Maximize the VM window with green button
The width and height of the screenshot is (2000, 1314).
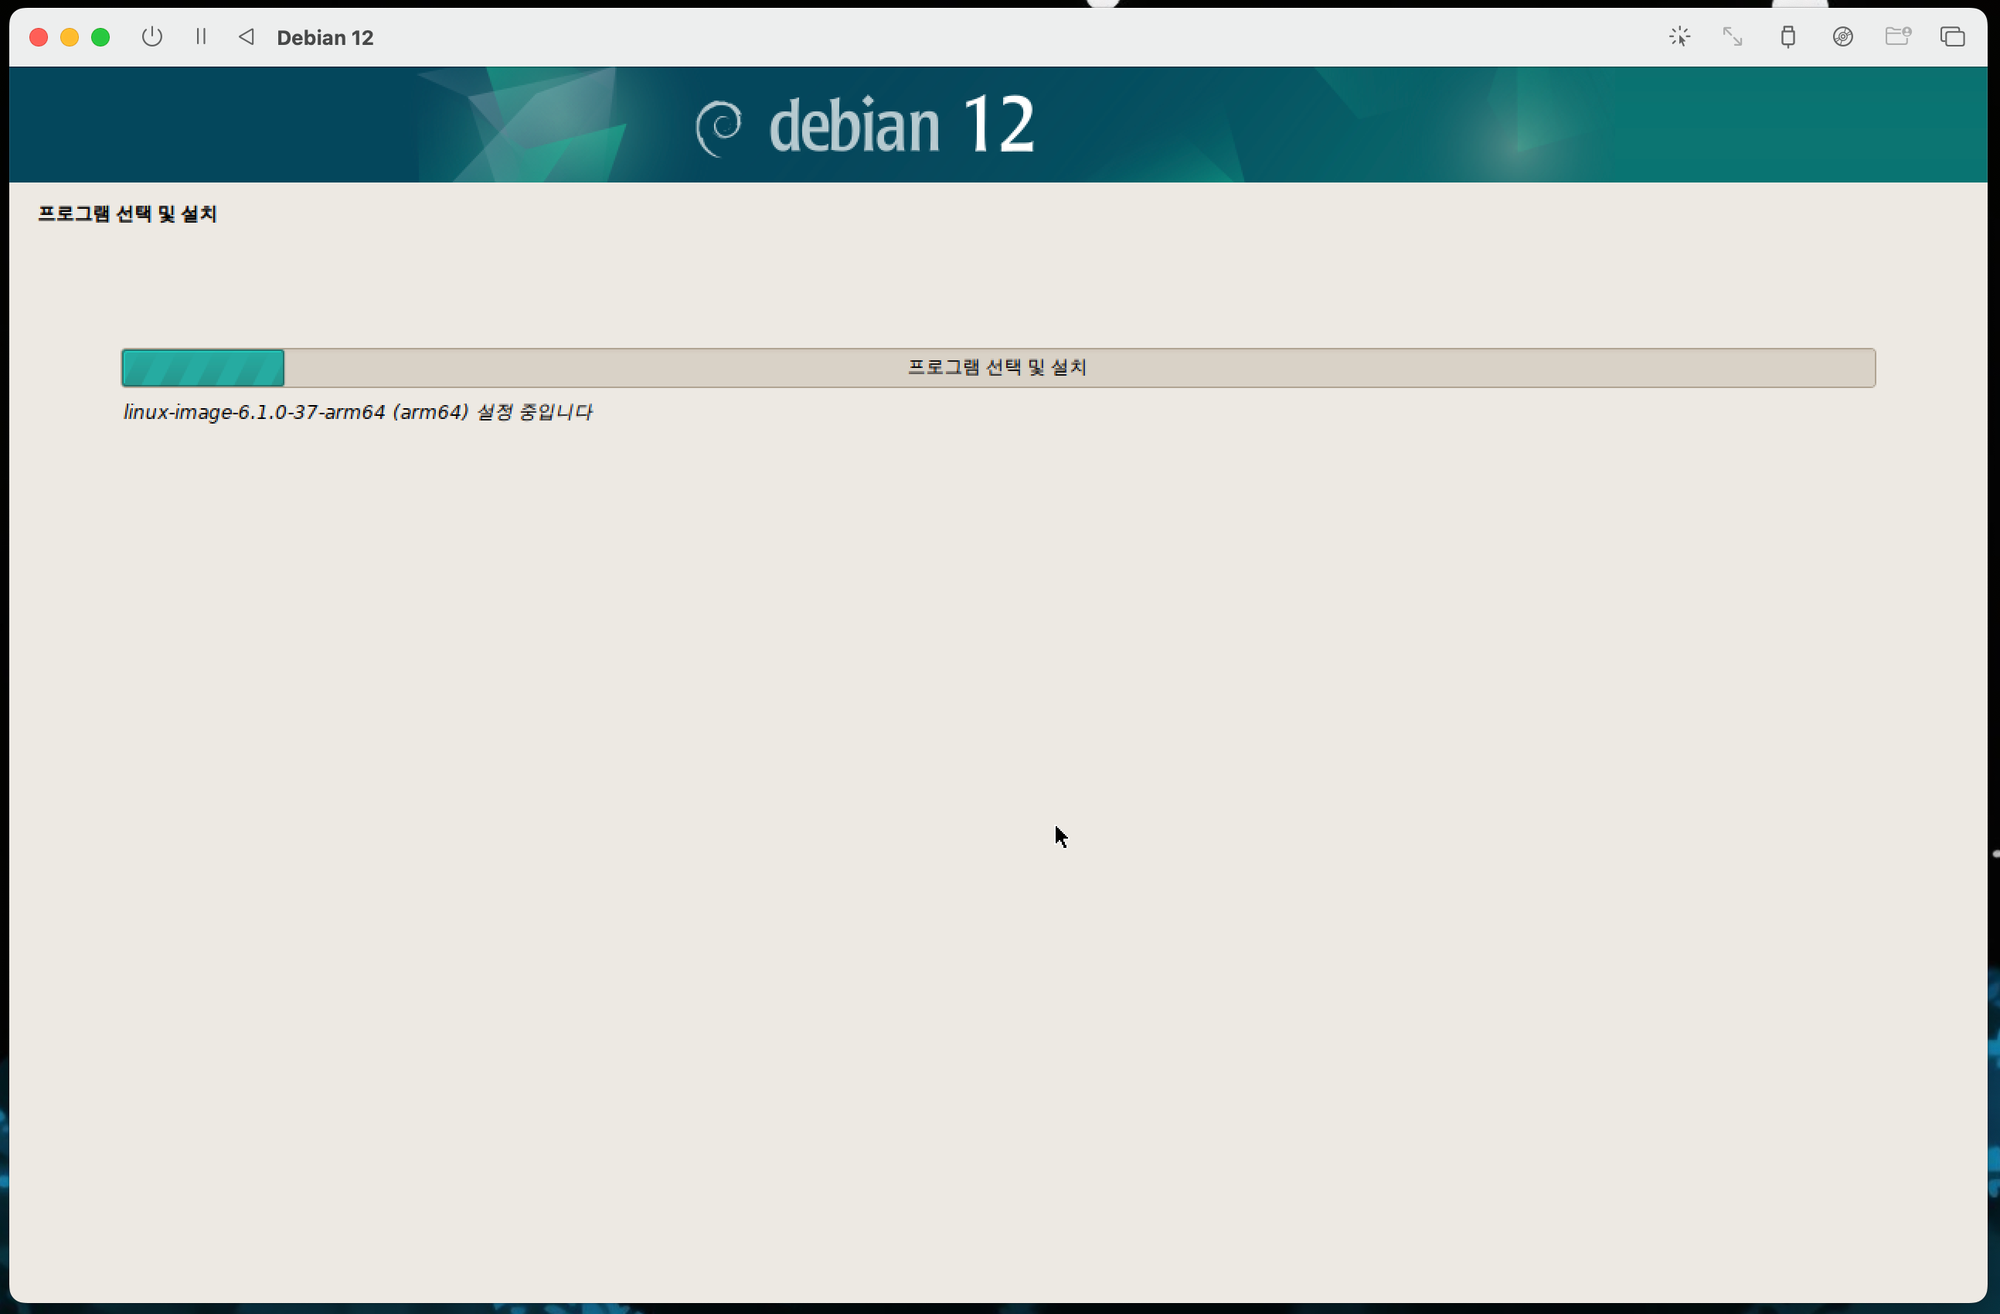[x=101, y=37]
